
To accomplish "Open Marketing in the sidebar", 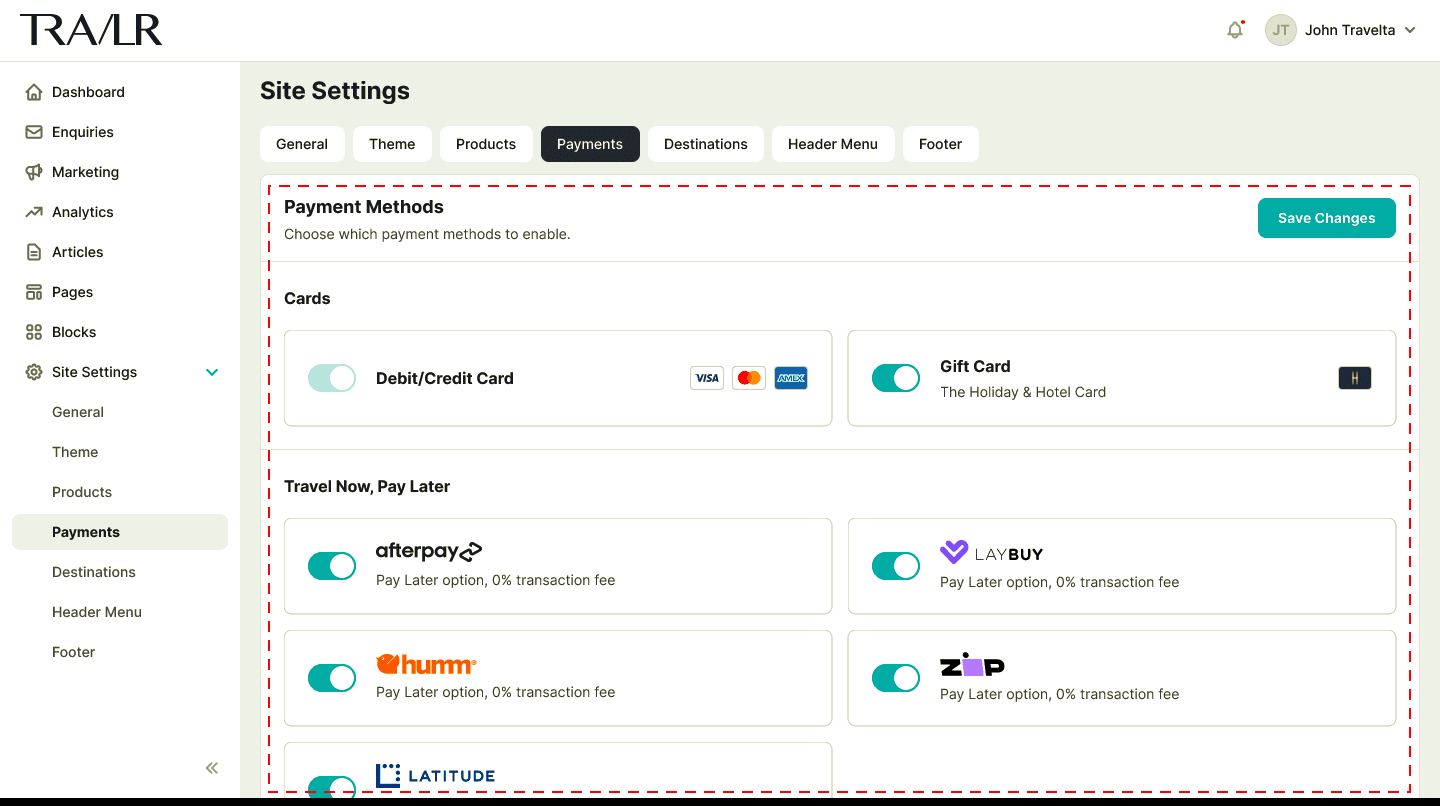I will click(x=120, y=172).
